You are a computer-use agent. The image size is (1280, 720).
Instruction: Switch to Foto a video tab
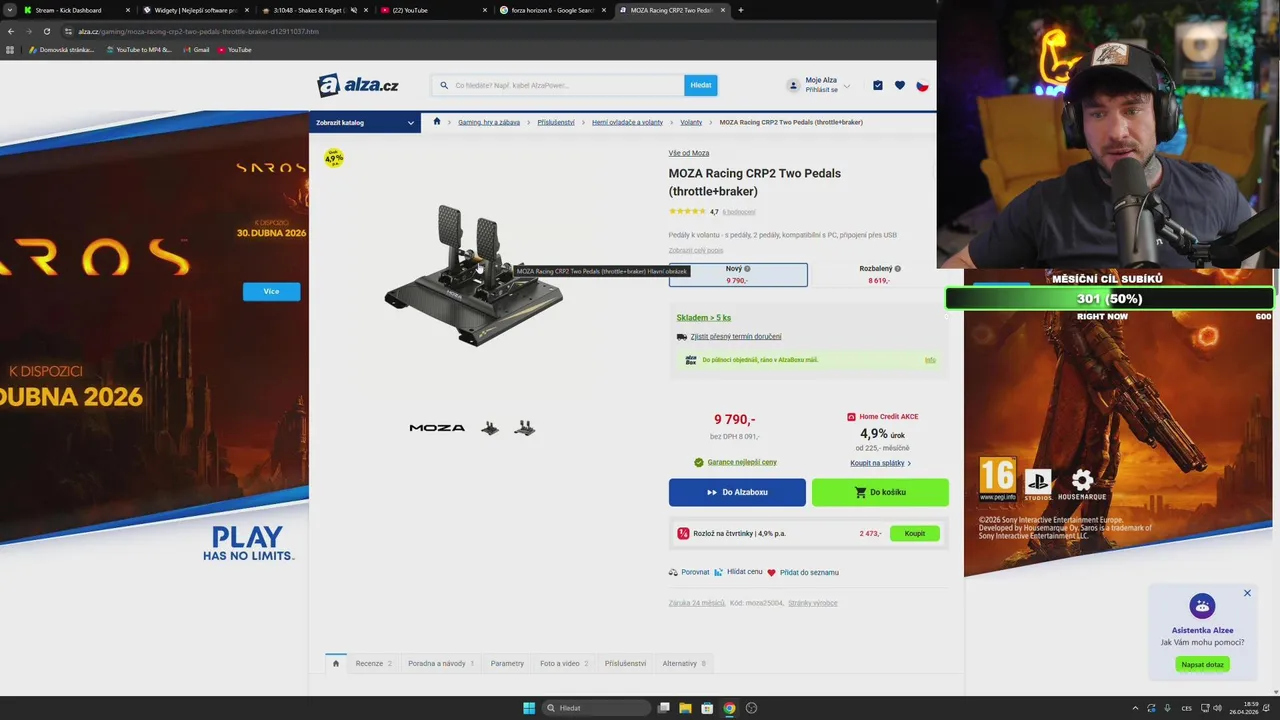564,663
